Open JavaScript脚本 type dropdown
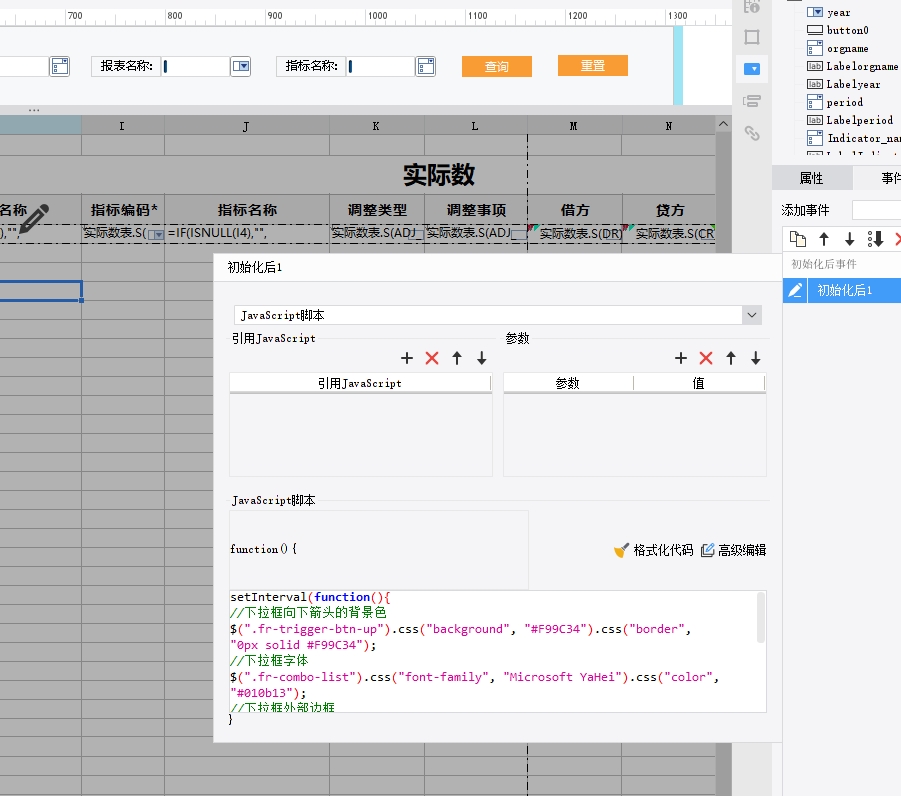The image size is (901, 796). tap(752, 315)
